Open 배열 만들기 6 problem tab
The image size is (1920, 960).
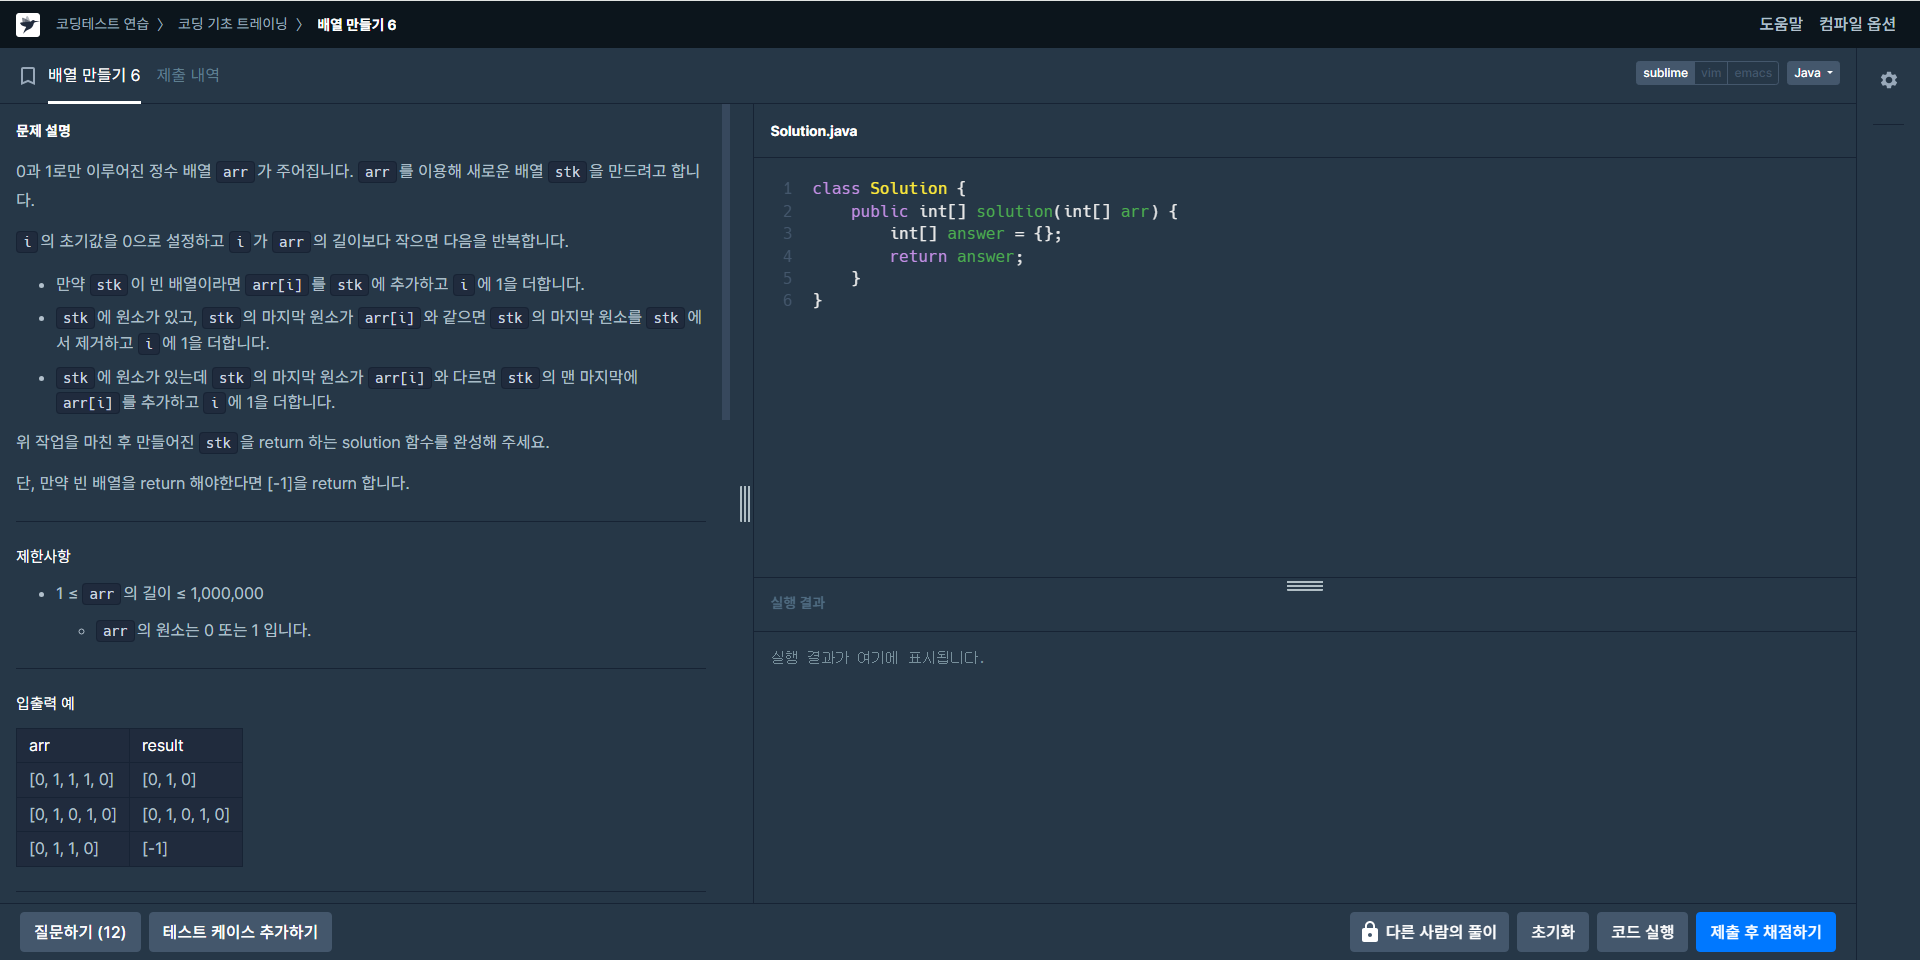94,76
